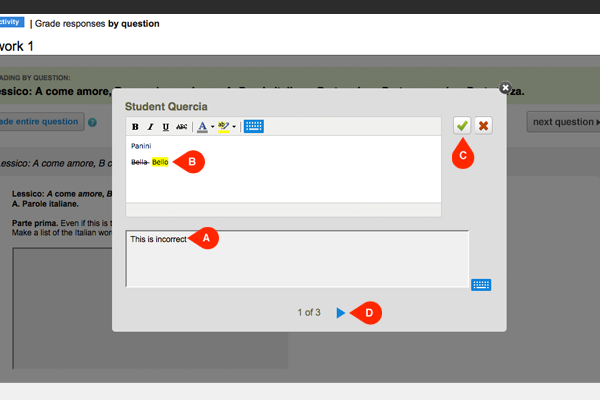Expand the highlight color dropdown arrow

coord(234,127)
